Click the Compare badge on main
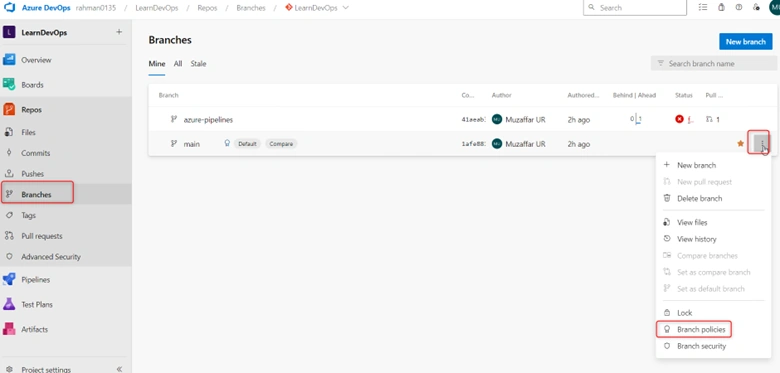This screenshot has height=373, width=780. tap(281, 144)
